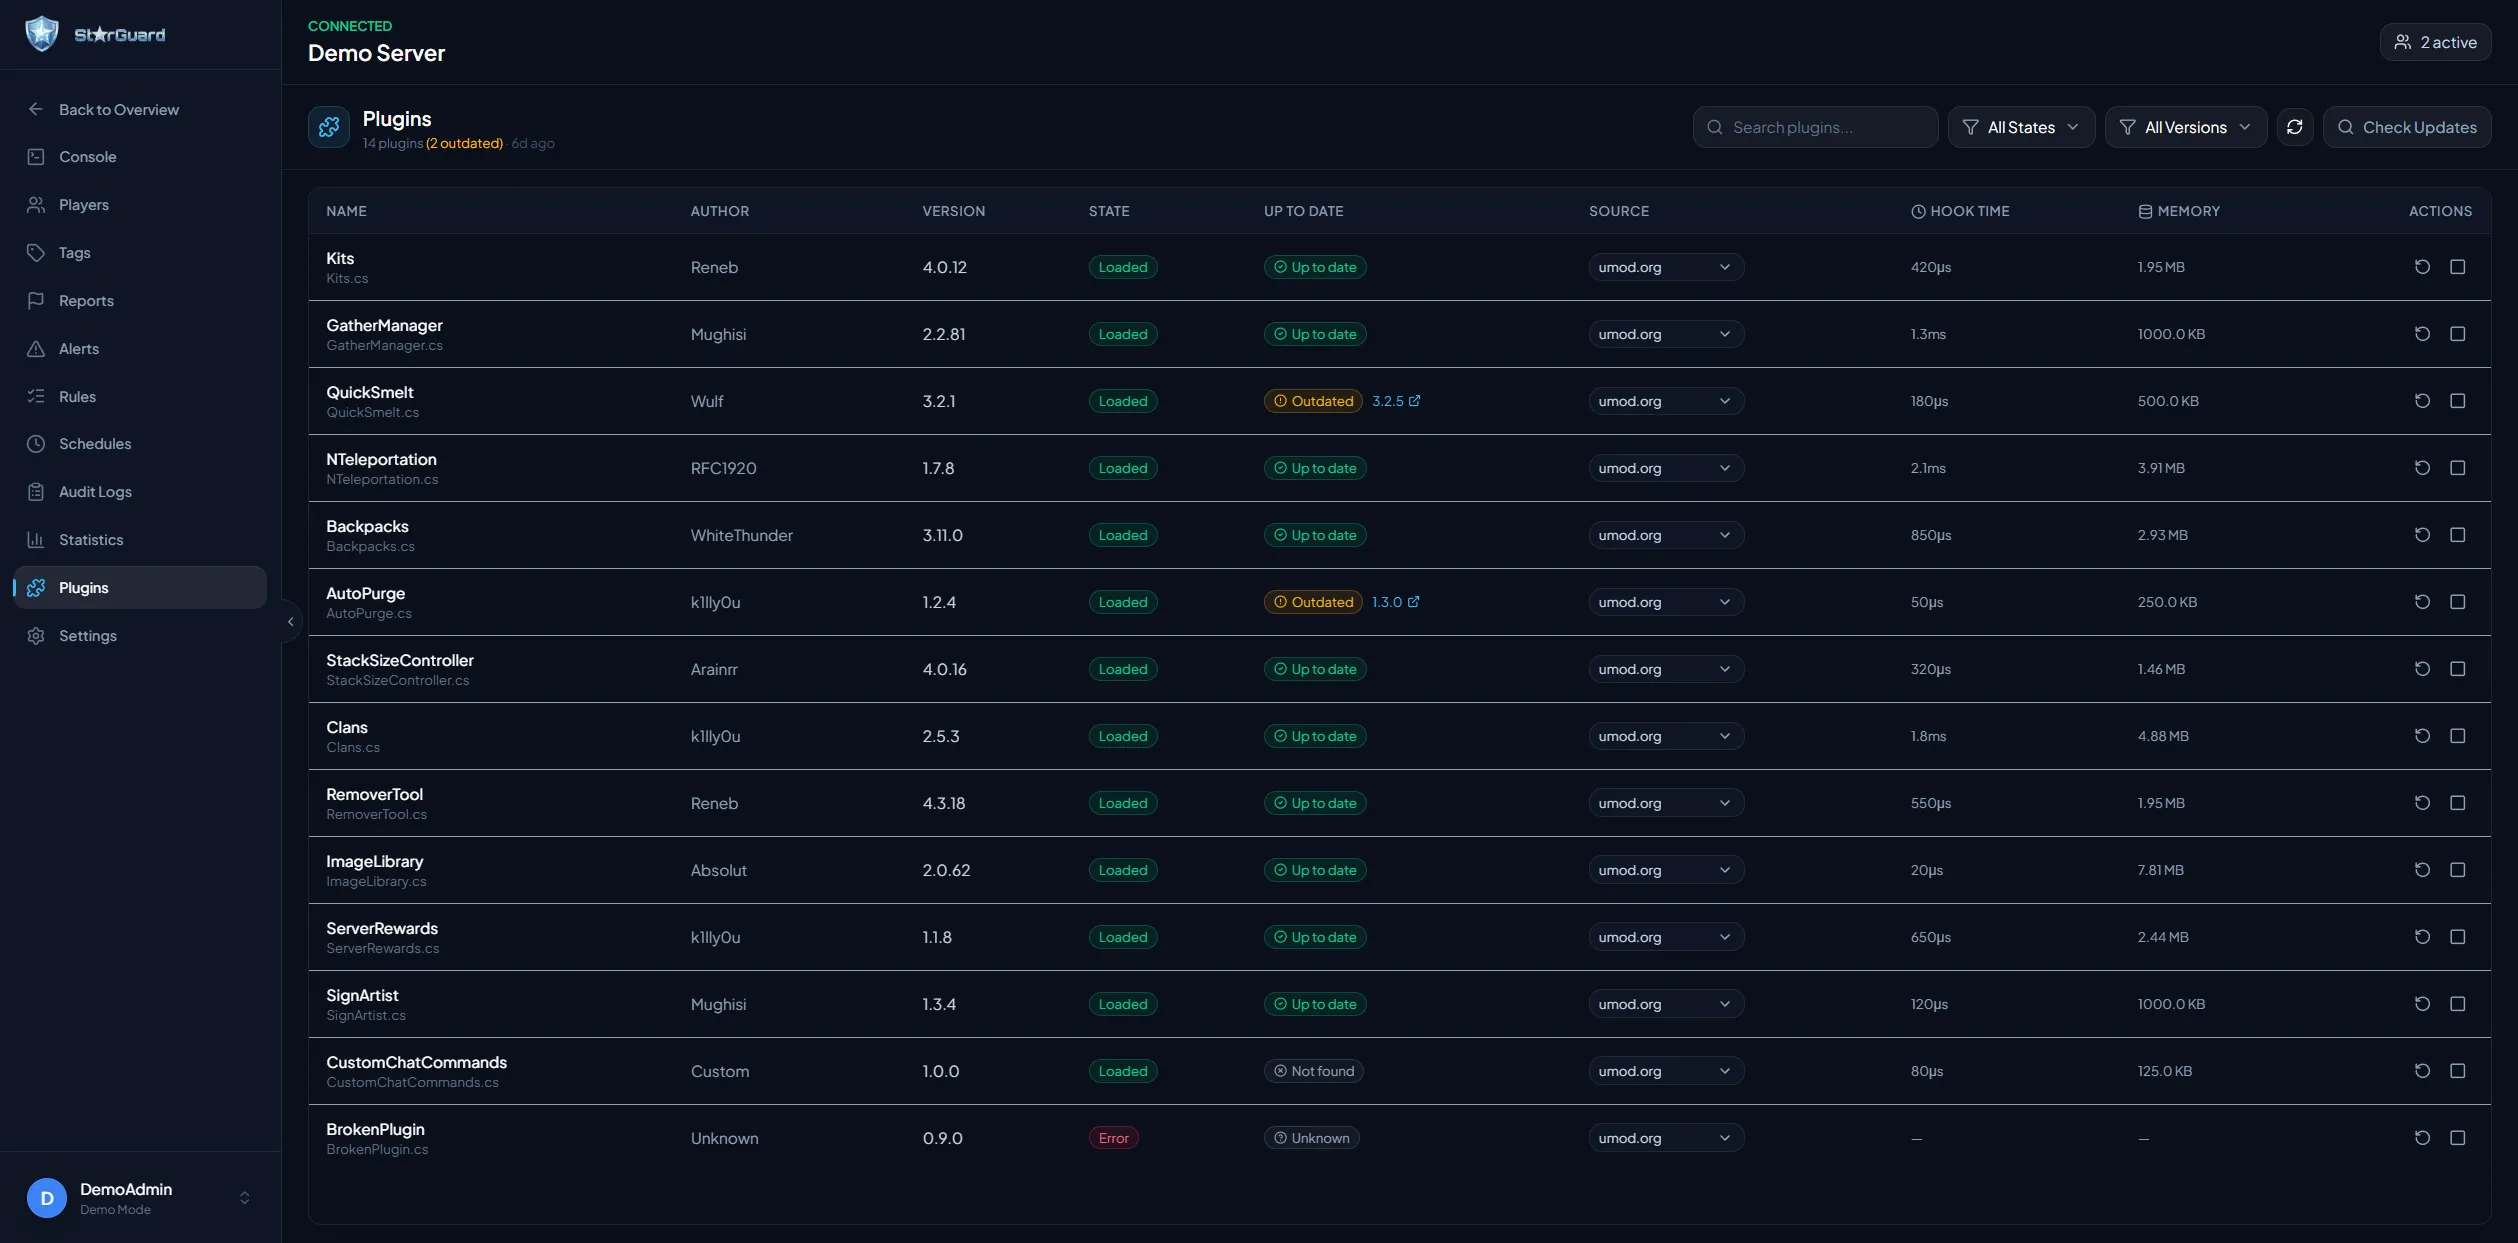Open the source dropdown for GatherManager
Viewport: 2518px width, 1243px height.
(1665, 333)
